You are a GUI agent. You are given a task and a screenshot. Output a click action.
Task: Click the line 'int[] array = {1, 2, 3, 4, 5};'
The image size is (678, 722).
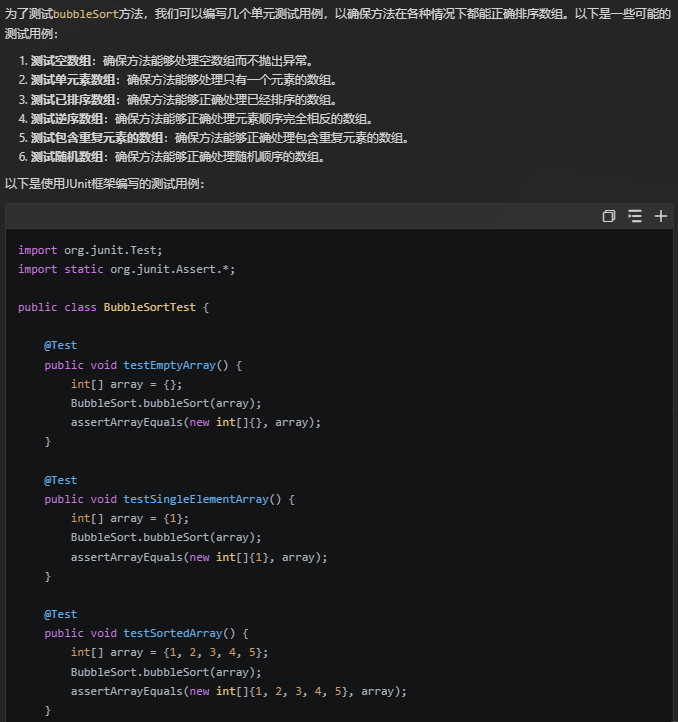pos(170,652)
